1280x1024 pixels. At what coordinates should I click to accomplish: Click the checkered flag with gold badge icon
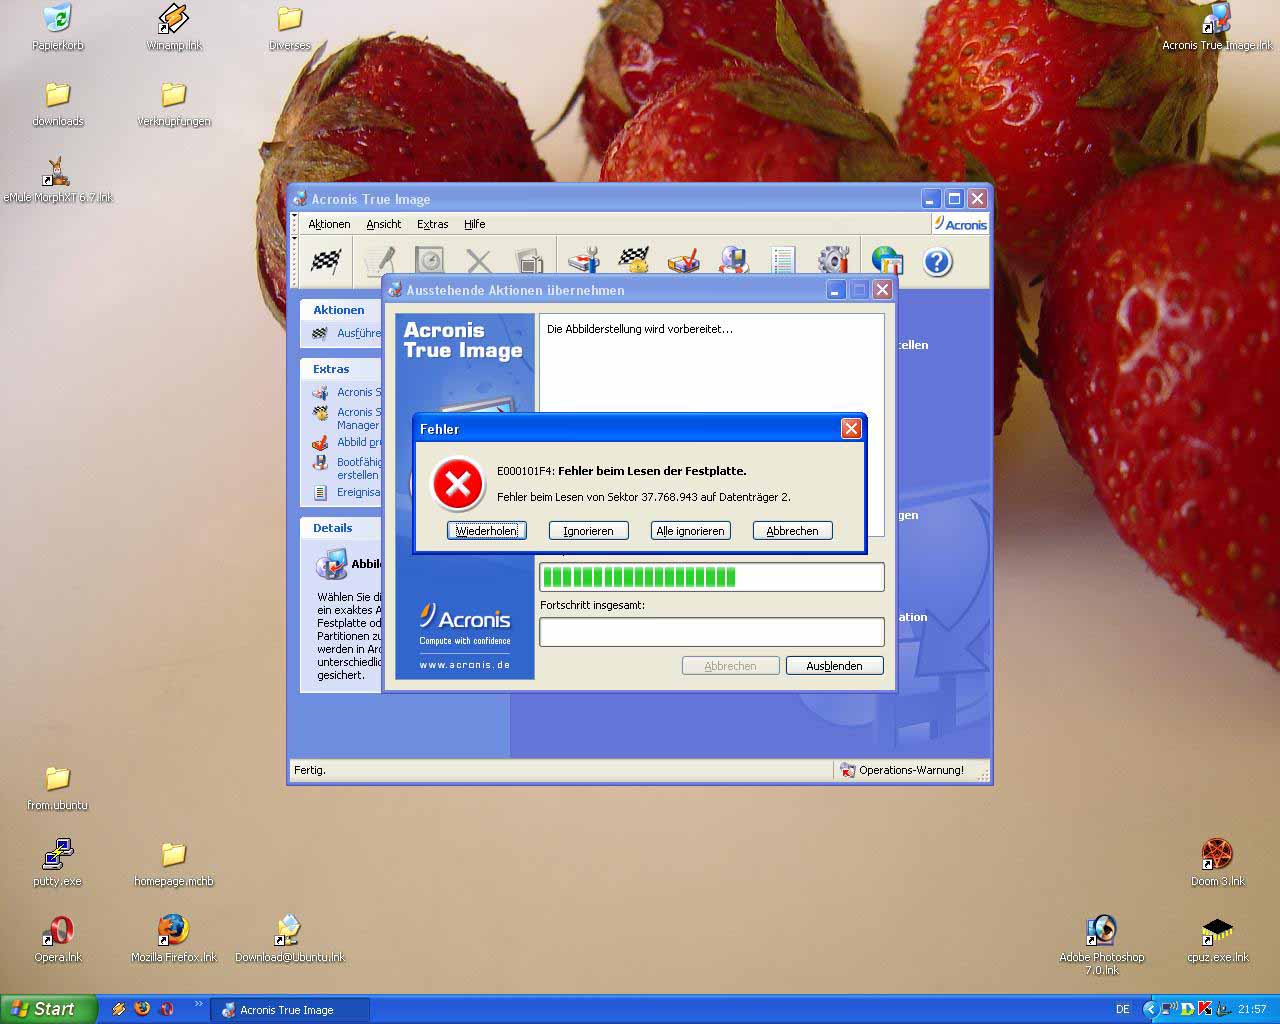pyautogui.click(x=634, y=261)
